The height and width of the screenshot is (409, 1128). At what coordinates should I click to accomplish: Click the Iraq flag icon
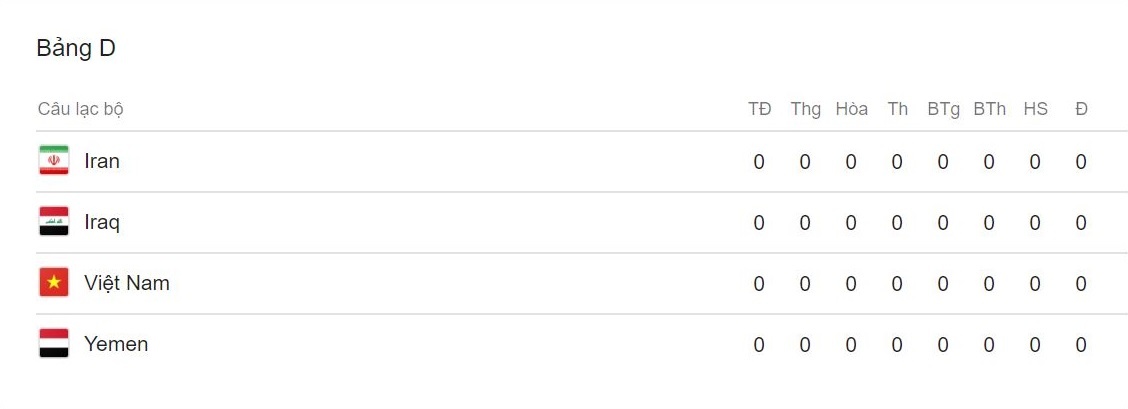[x=54, y=222]
